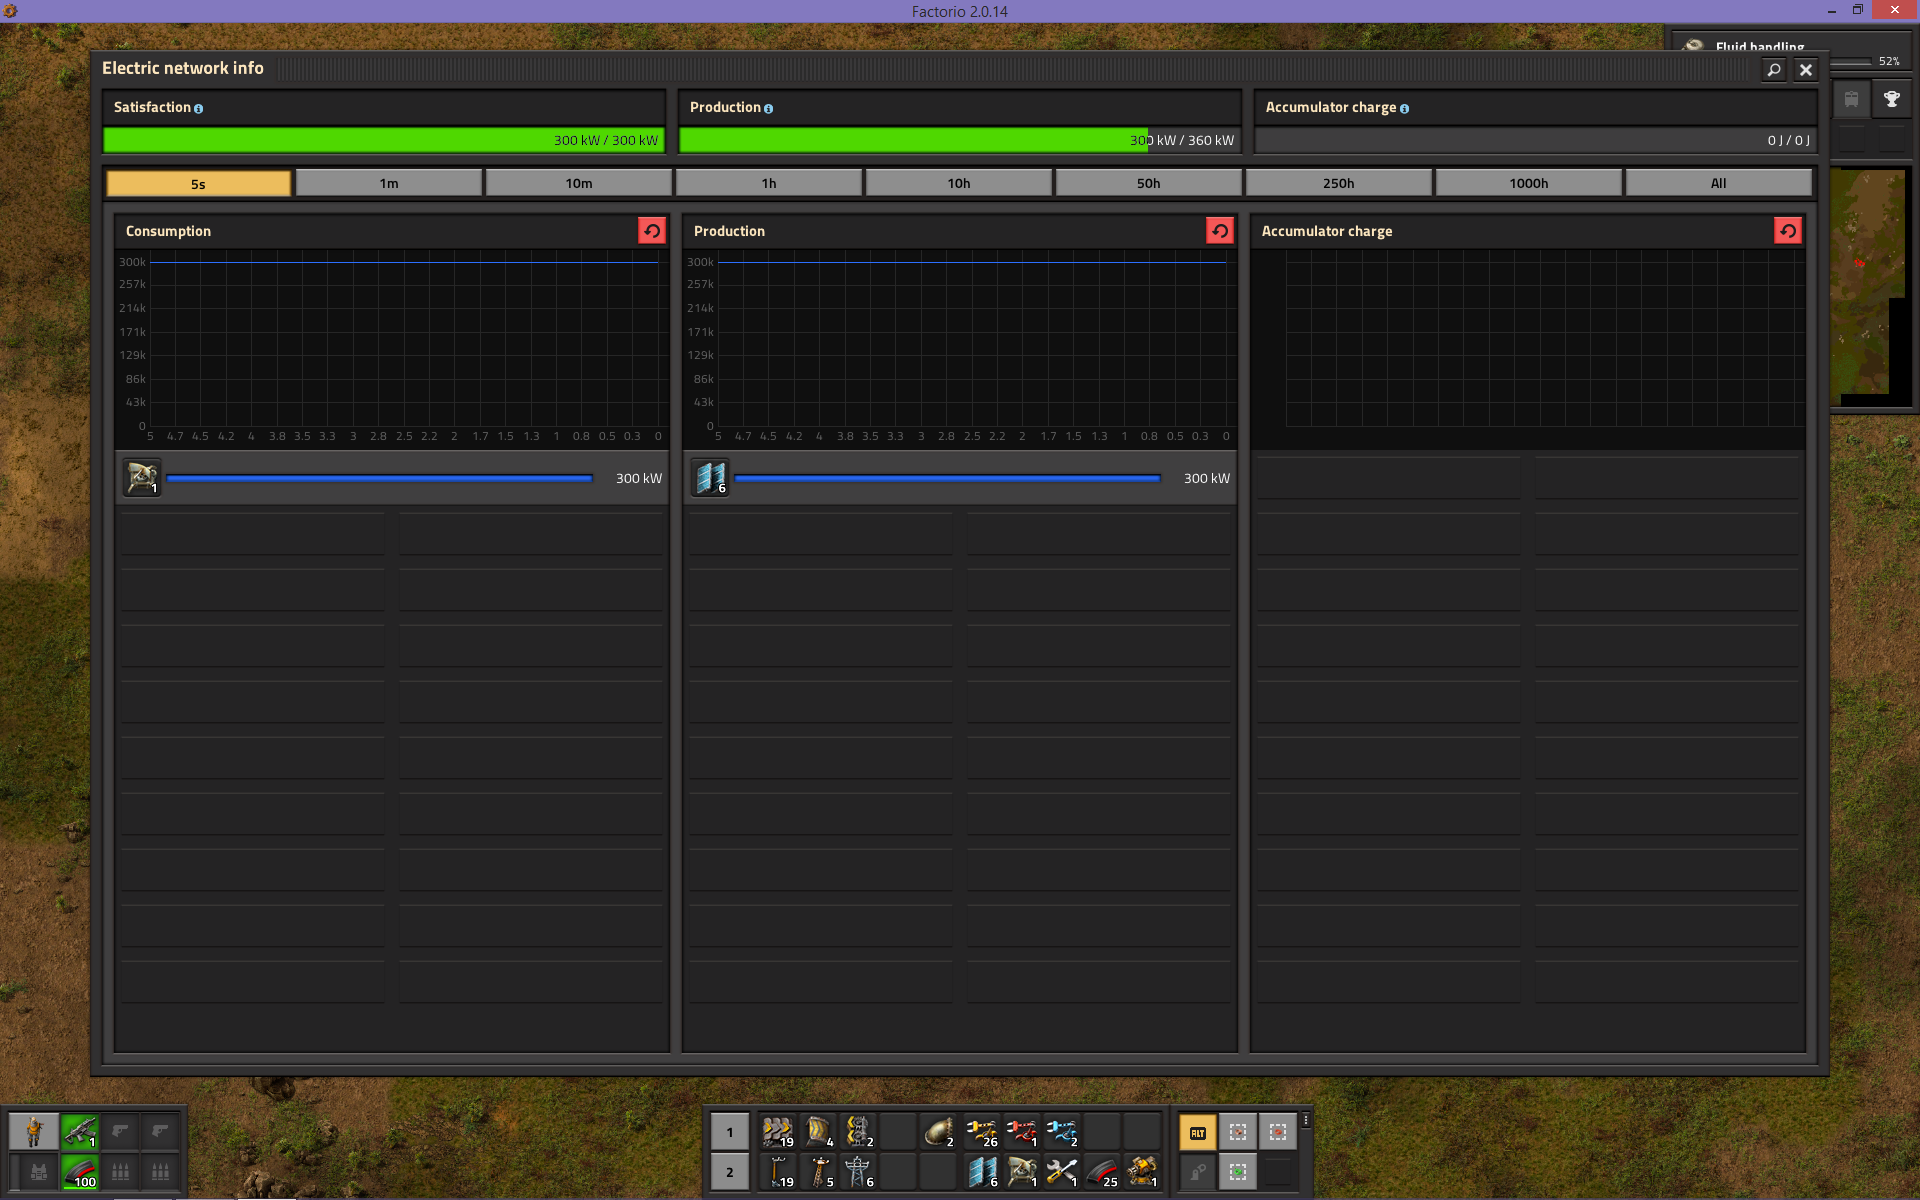Image resolution: width=1920 pixels, height=1200 pixels.
Task: Open character screen via engineer icon
Action: tap(34, 1132)
